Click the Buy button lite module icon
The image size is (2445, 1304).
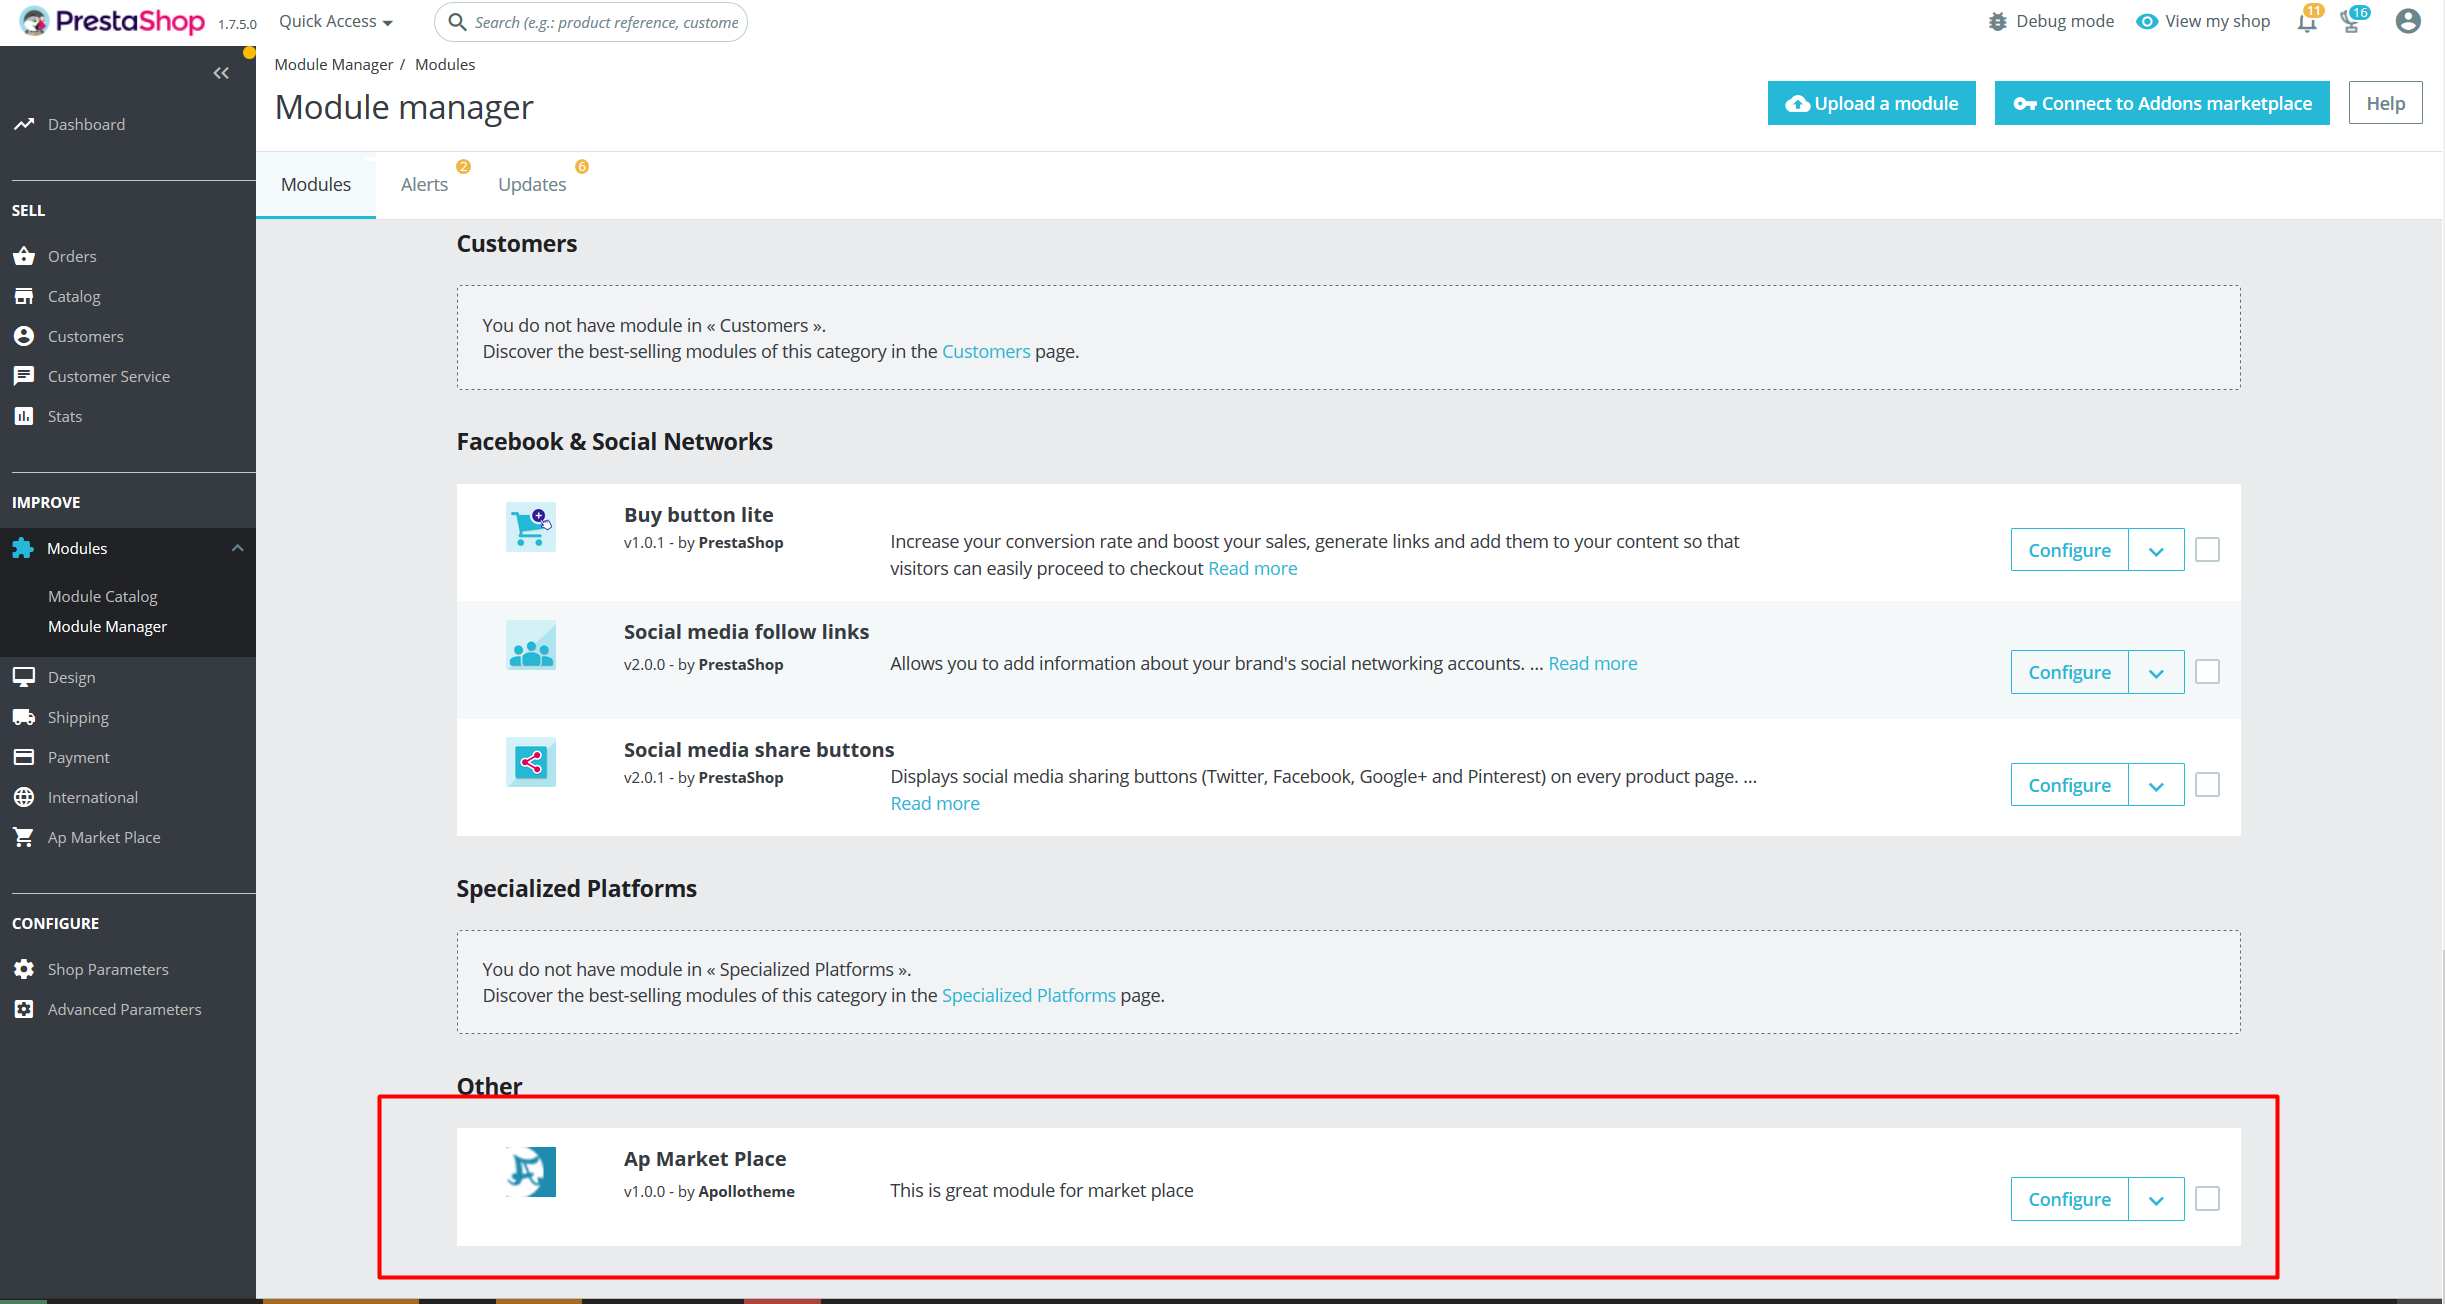pos(530,527)
